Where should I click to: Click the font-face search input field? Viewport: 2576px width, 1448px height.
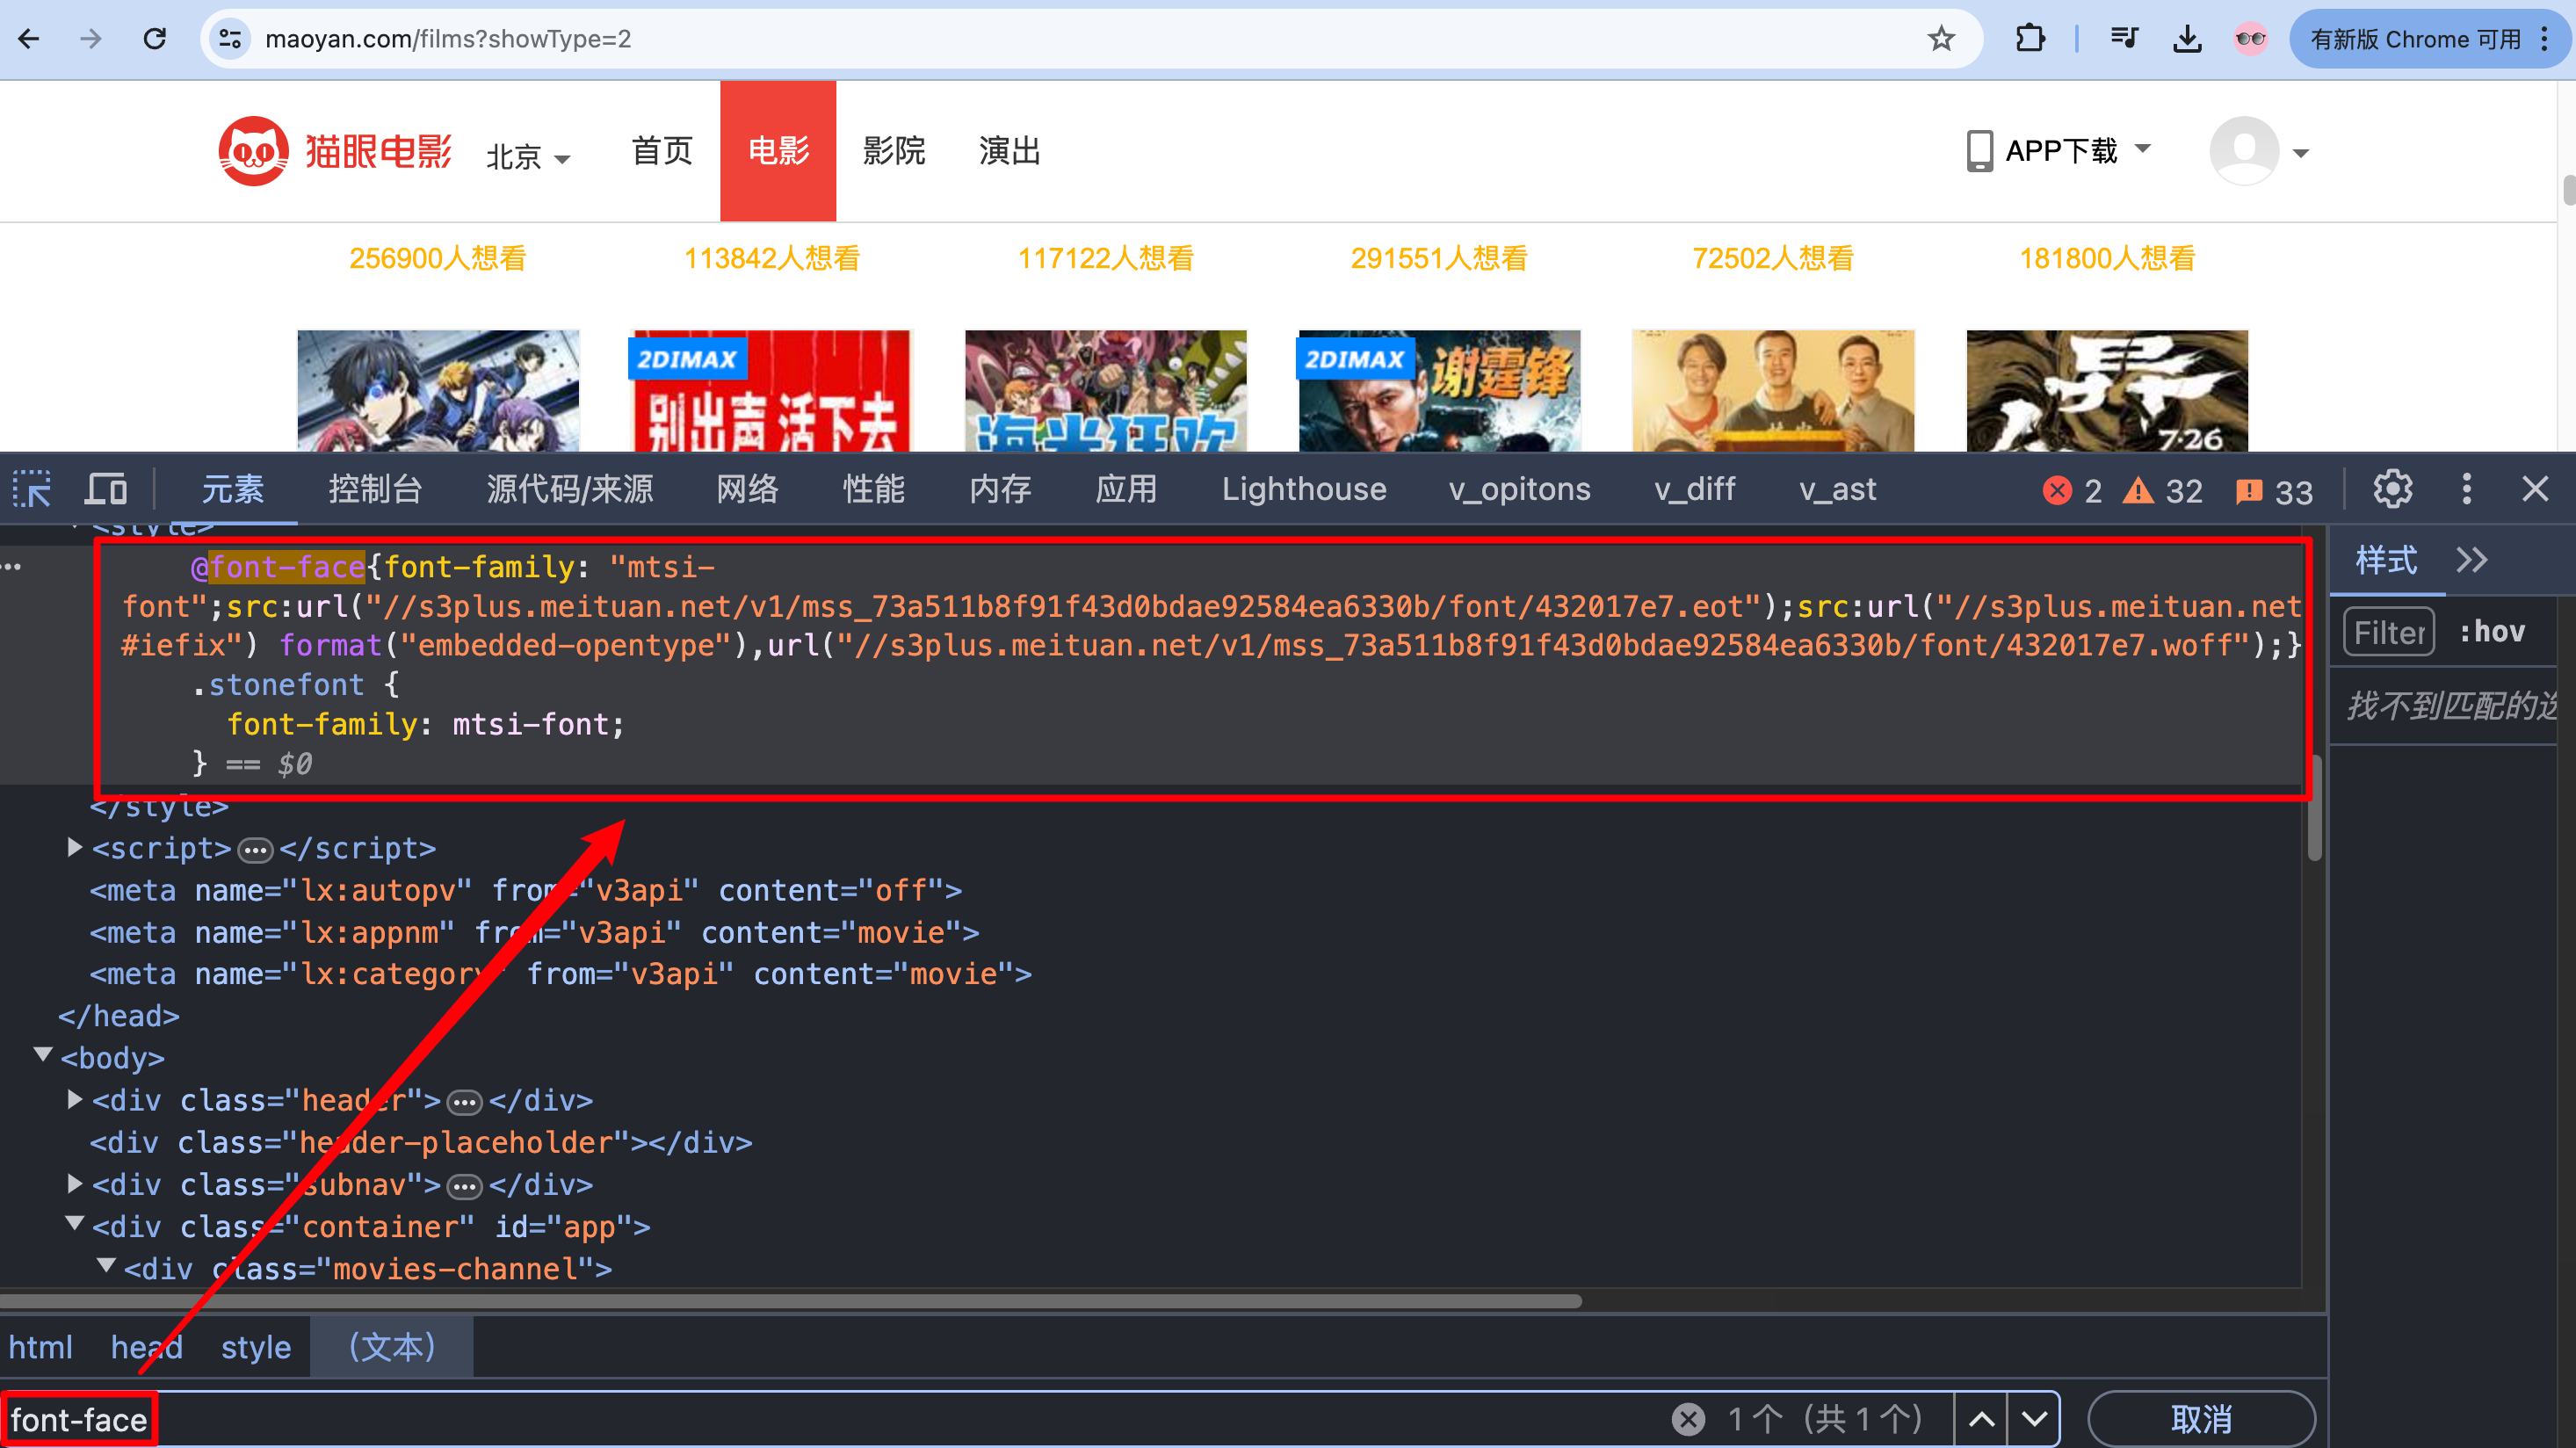79,1418
